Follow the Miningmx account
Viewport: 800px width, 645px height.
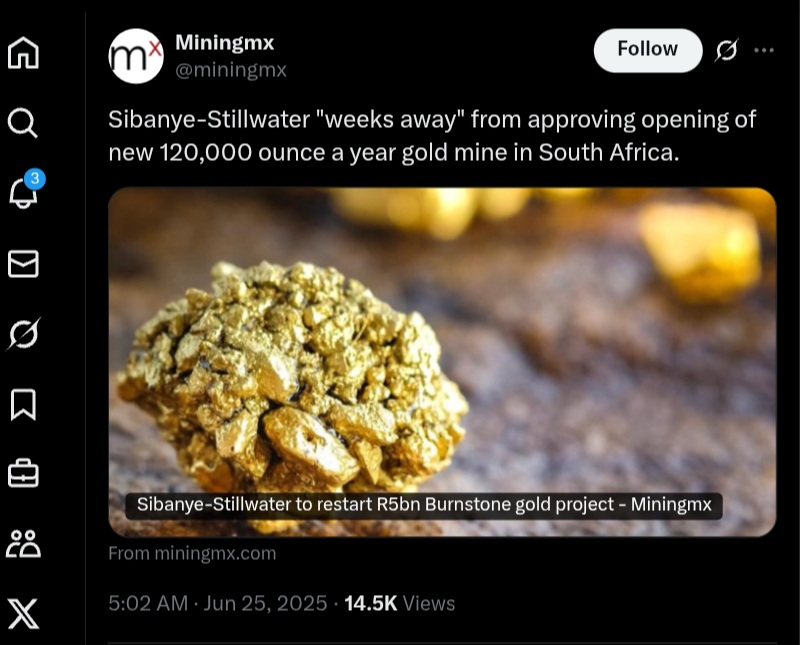(648, 50)
